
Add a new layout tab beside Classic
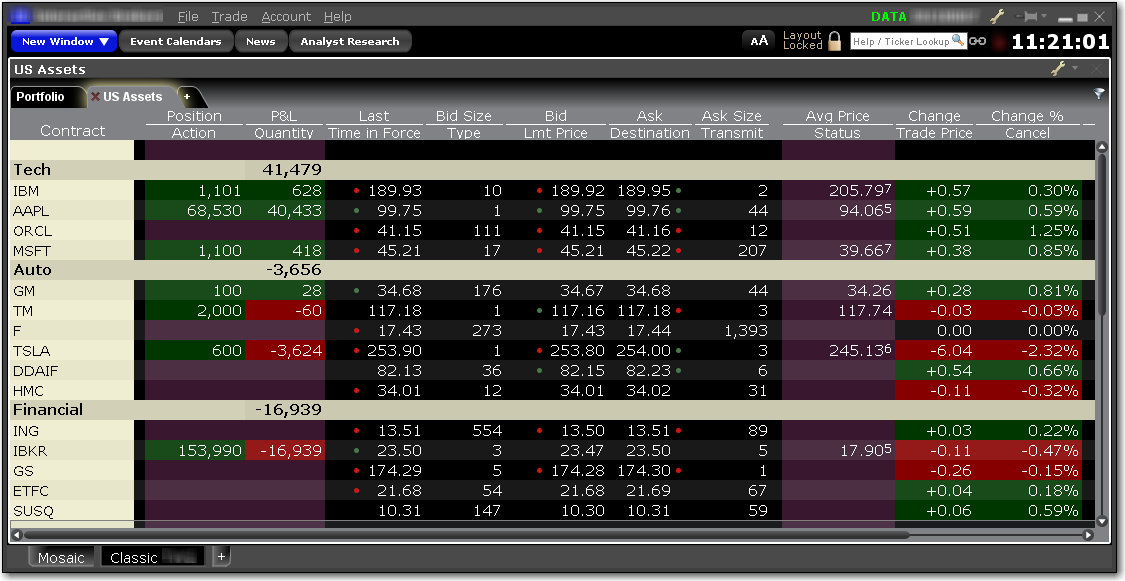(221, 557)
